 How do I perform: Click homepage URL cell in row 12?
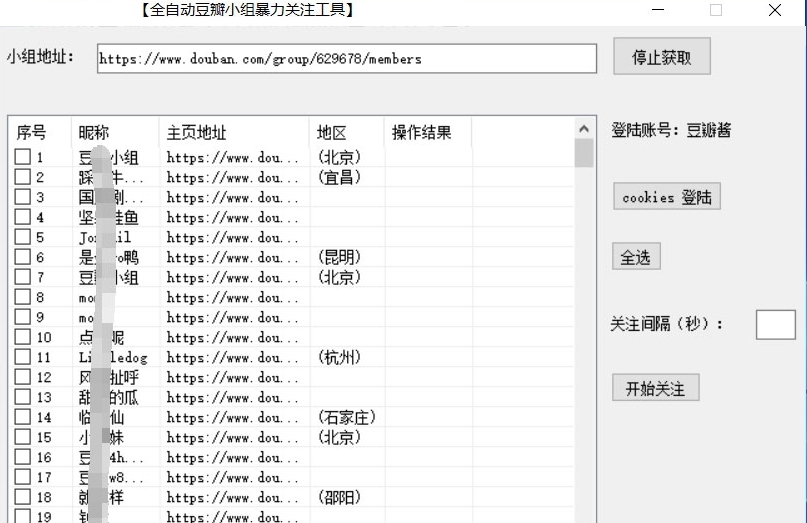click(x=233, y=377)
